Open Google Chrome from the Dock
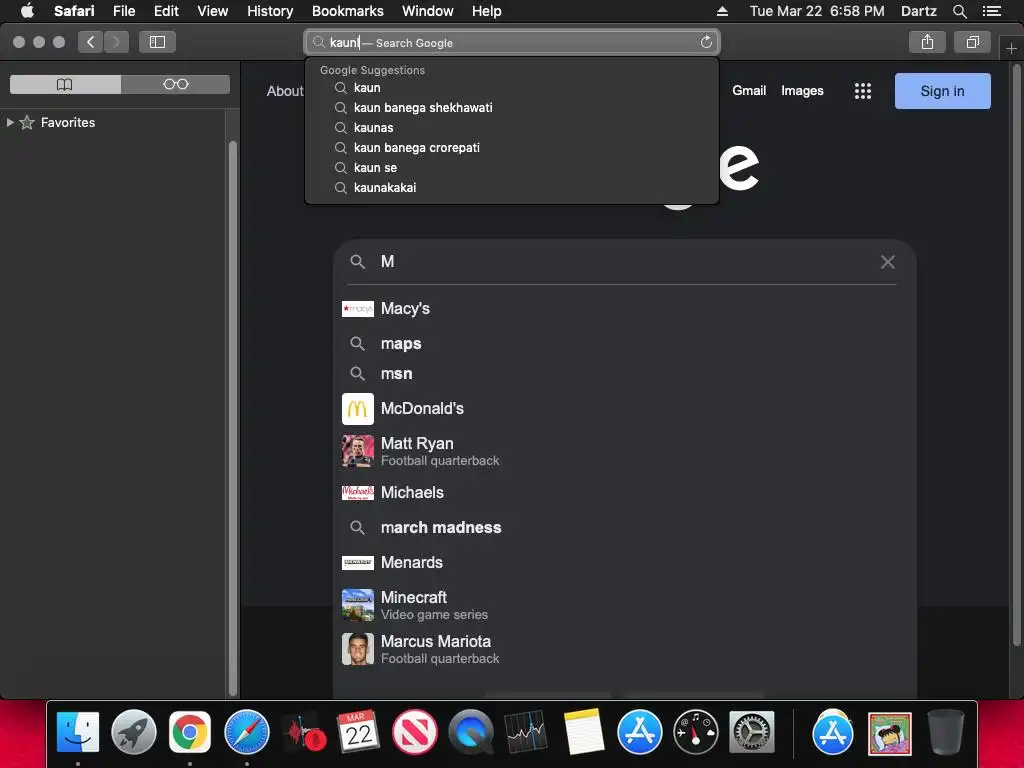The height and width of the screenshot is (768, 1024). click(190, 732)
